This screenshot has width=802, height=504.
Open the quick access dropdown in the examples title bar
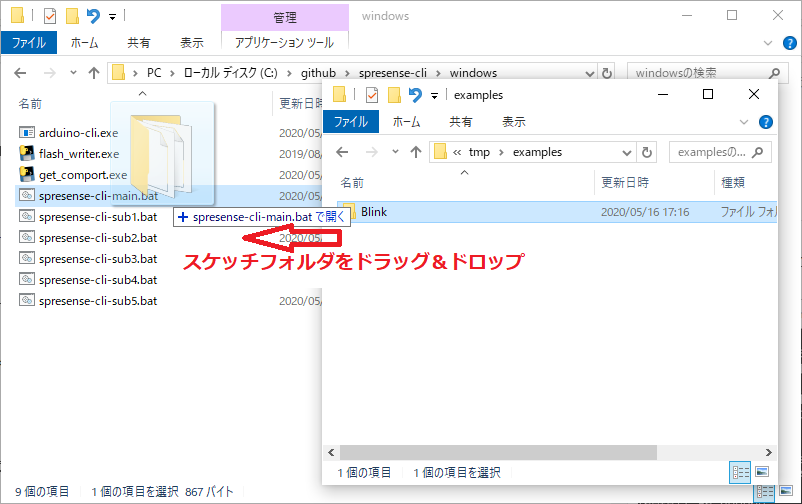[x=434, y=96]
